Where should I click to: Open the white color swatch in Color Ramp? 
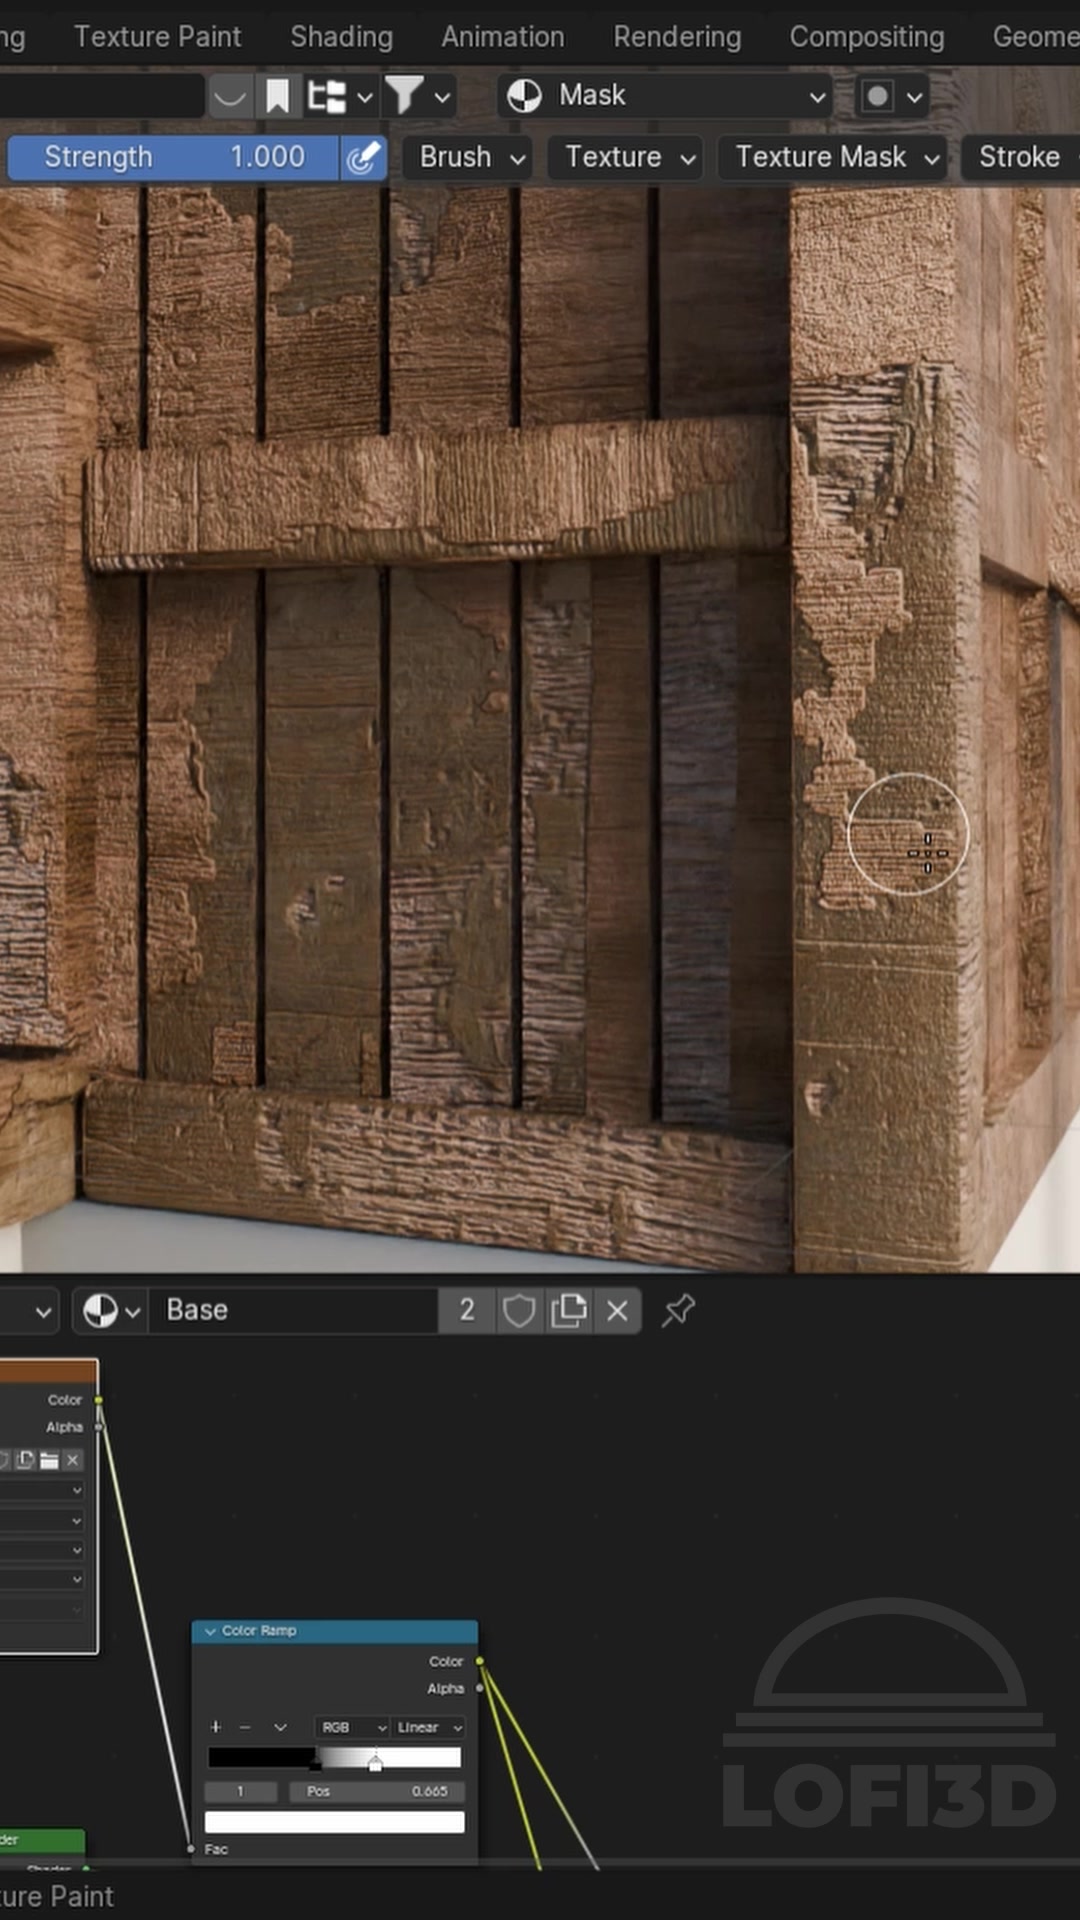[334, 1822]
